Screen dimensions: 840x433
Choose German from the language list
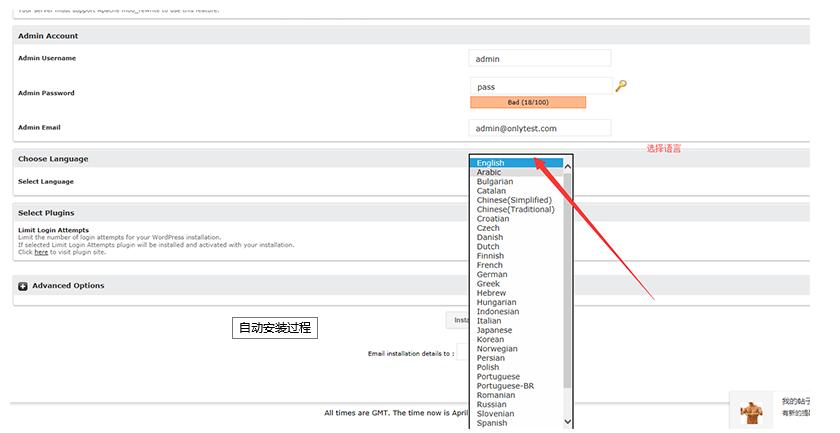click(516, 274)
